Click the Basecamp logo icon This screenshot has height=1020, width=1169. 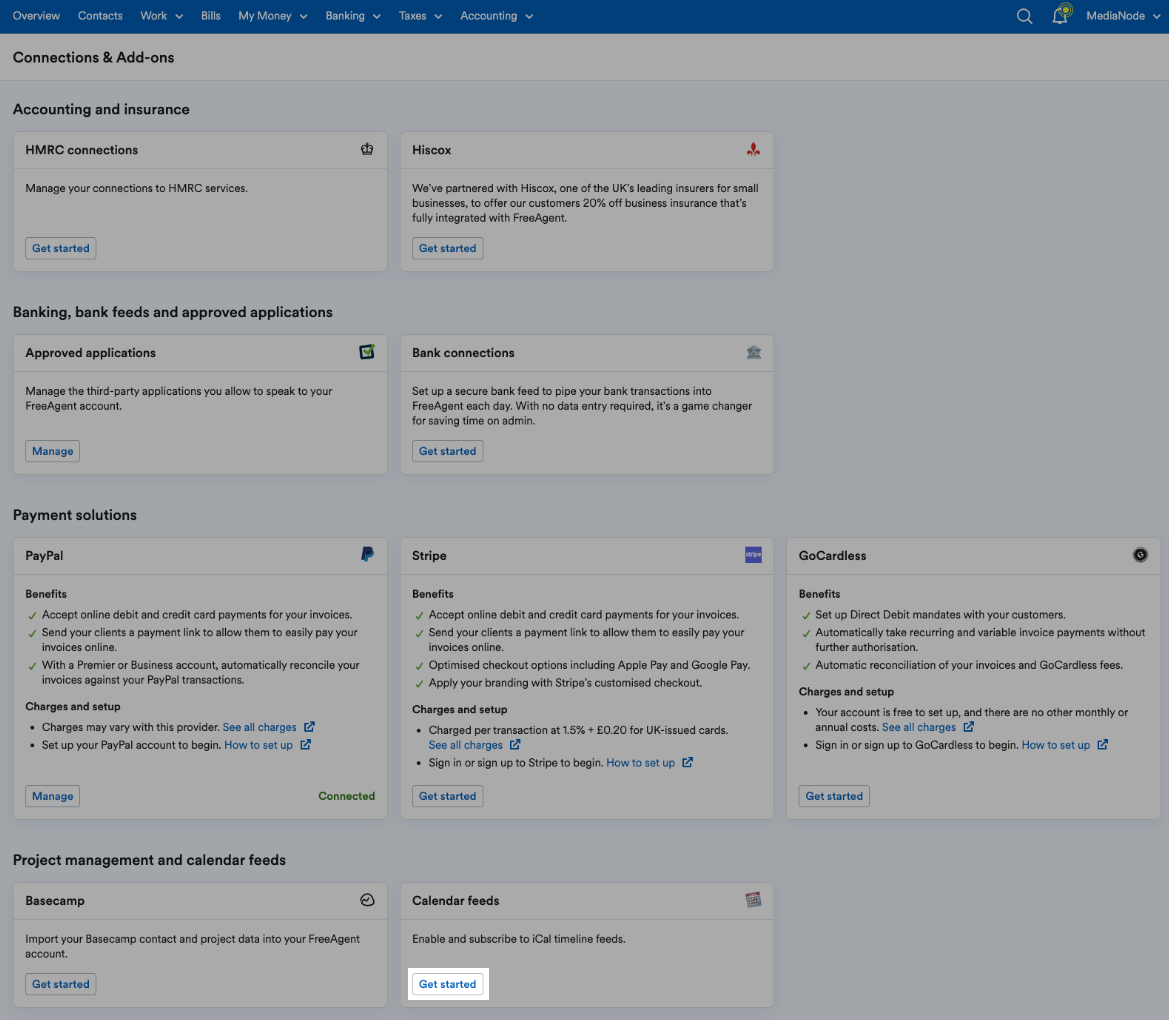pyautogui.click(x=367, y=900)
